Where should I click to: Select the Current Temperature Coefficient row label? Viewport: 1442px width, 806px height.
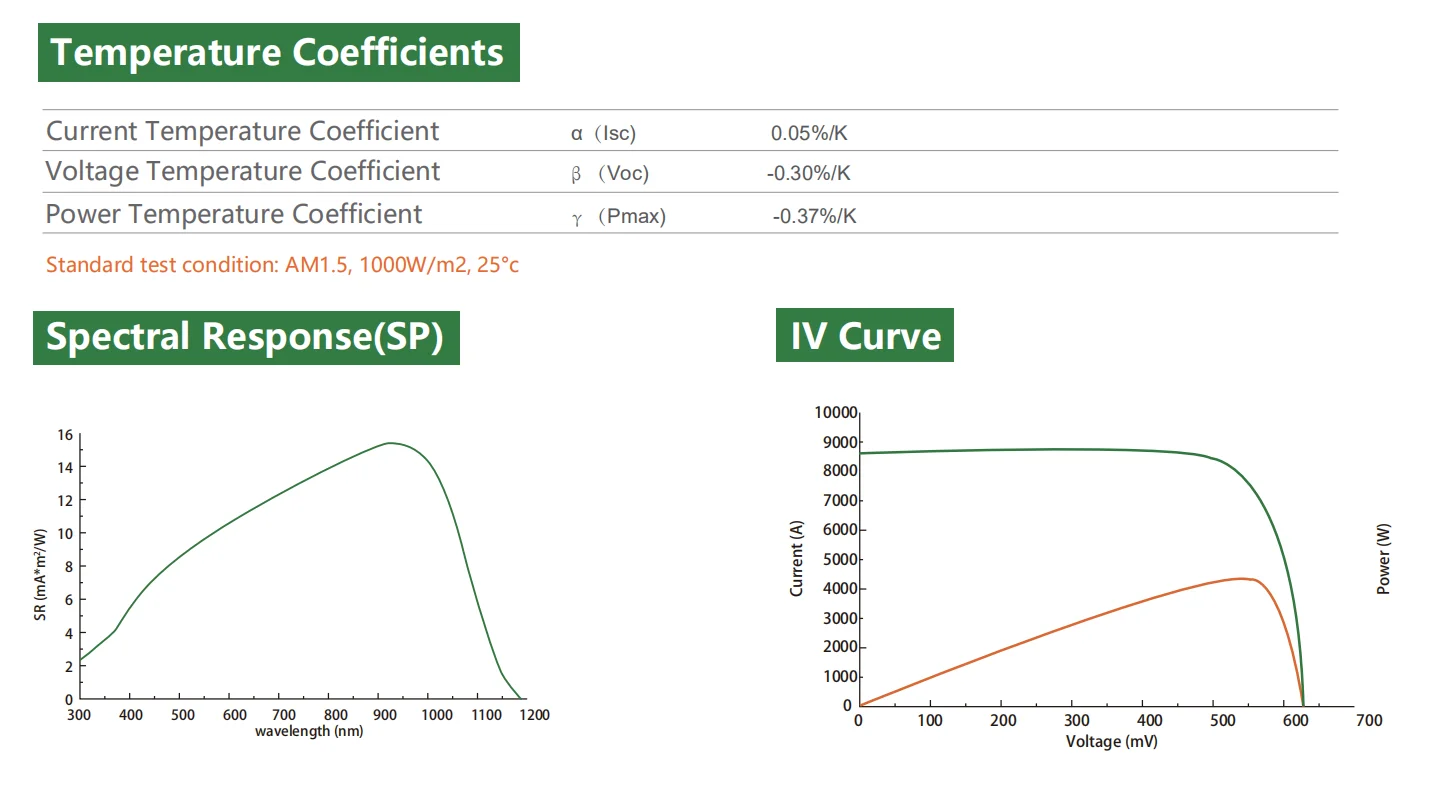coord(243,131)
